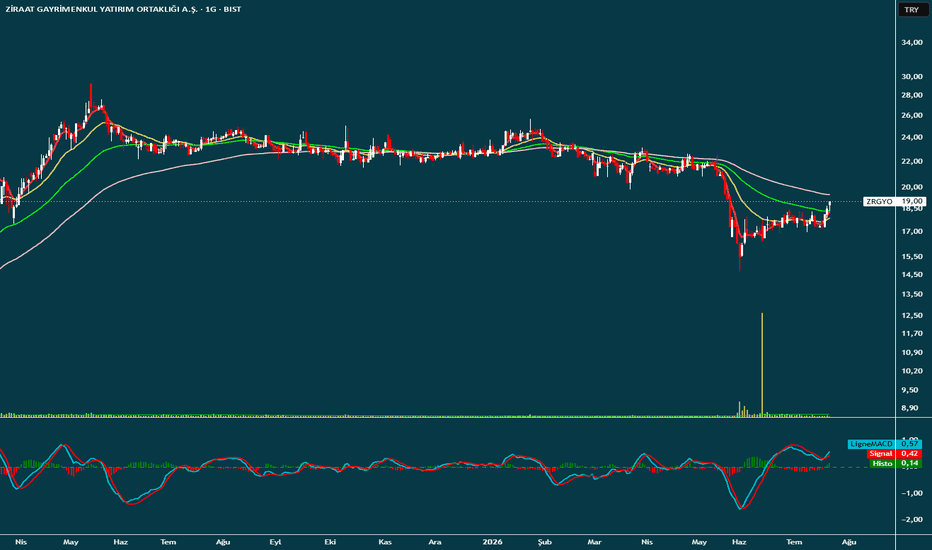Click the Şub month on time axis
Screen dimensions: 932x550
[544, 542]
